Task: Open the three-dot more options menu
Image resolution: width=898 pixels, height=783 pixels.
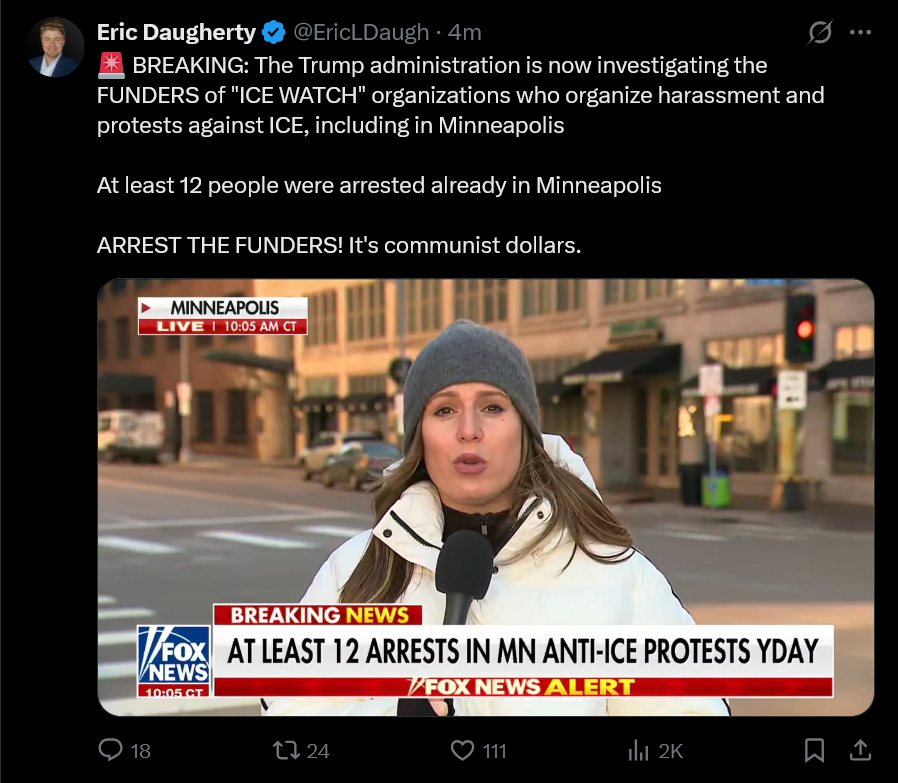Action: [x=860, y=33]
